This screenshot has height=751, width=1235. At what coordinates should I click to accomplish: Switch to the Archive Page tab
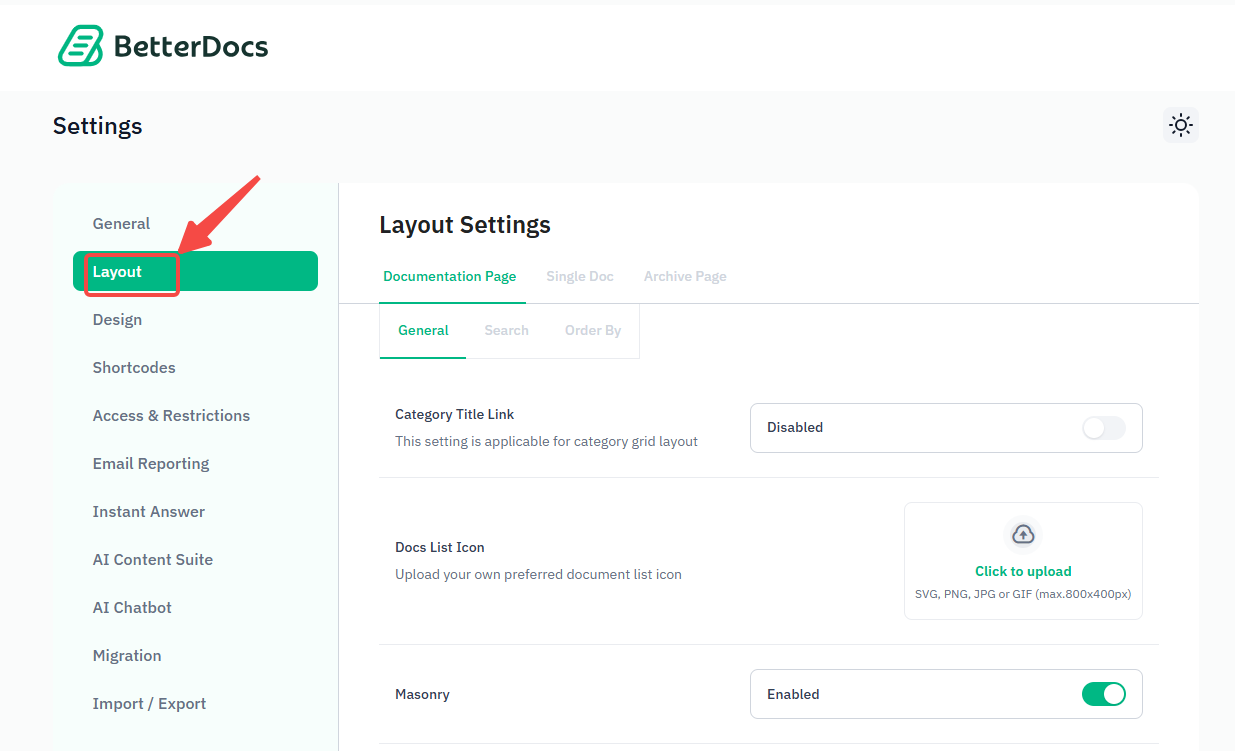pos(684,276)
